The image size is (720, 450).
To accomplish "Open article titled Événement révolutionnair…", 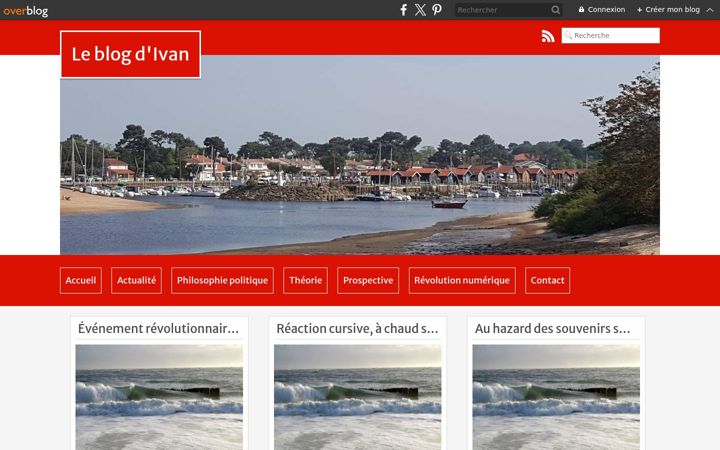I will point(158,329).
